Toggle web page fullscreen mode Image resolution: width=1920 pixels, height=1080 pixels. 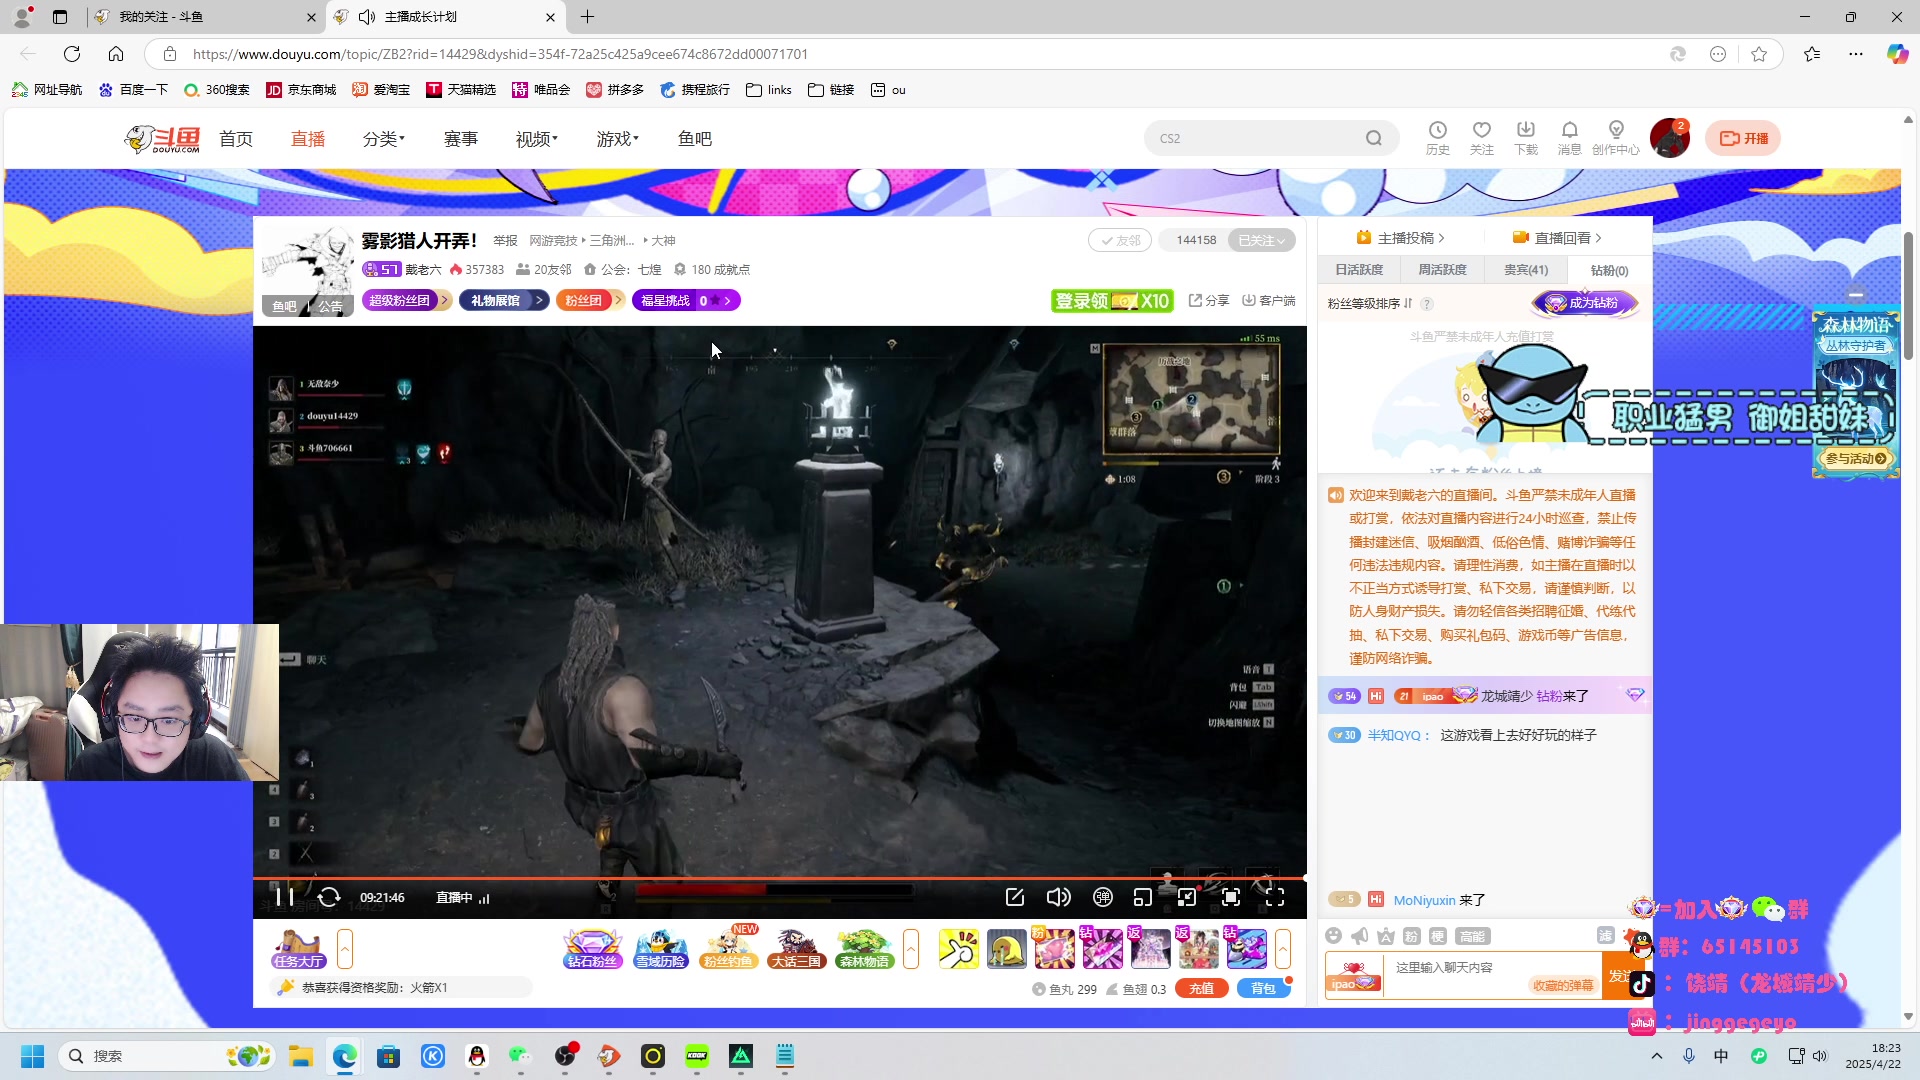point(1231,897)
